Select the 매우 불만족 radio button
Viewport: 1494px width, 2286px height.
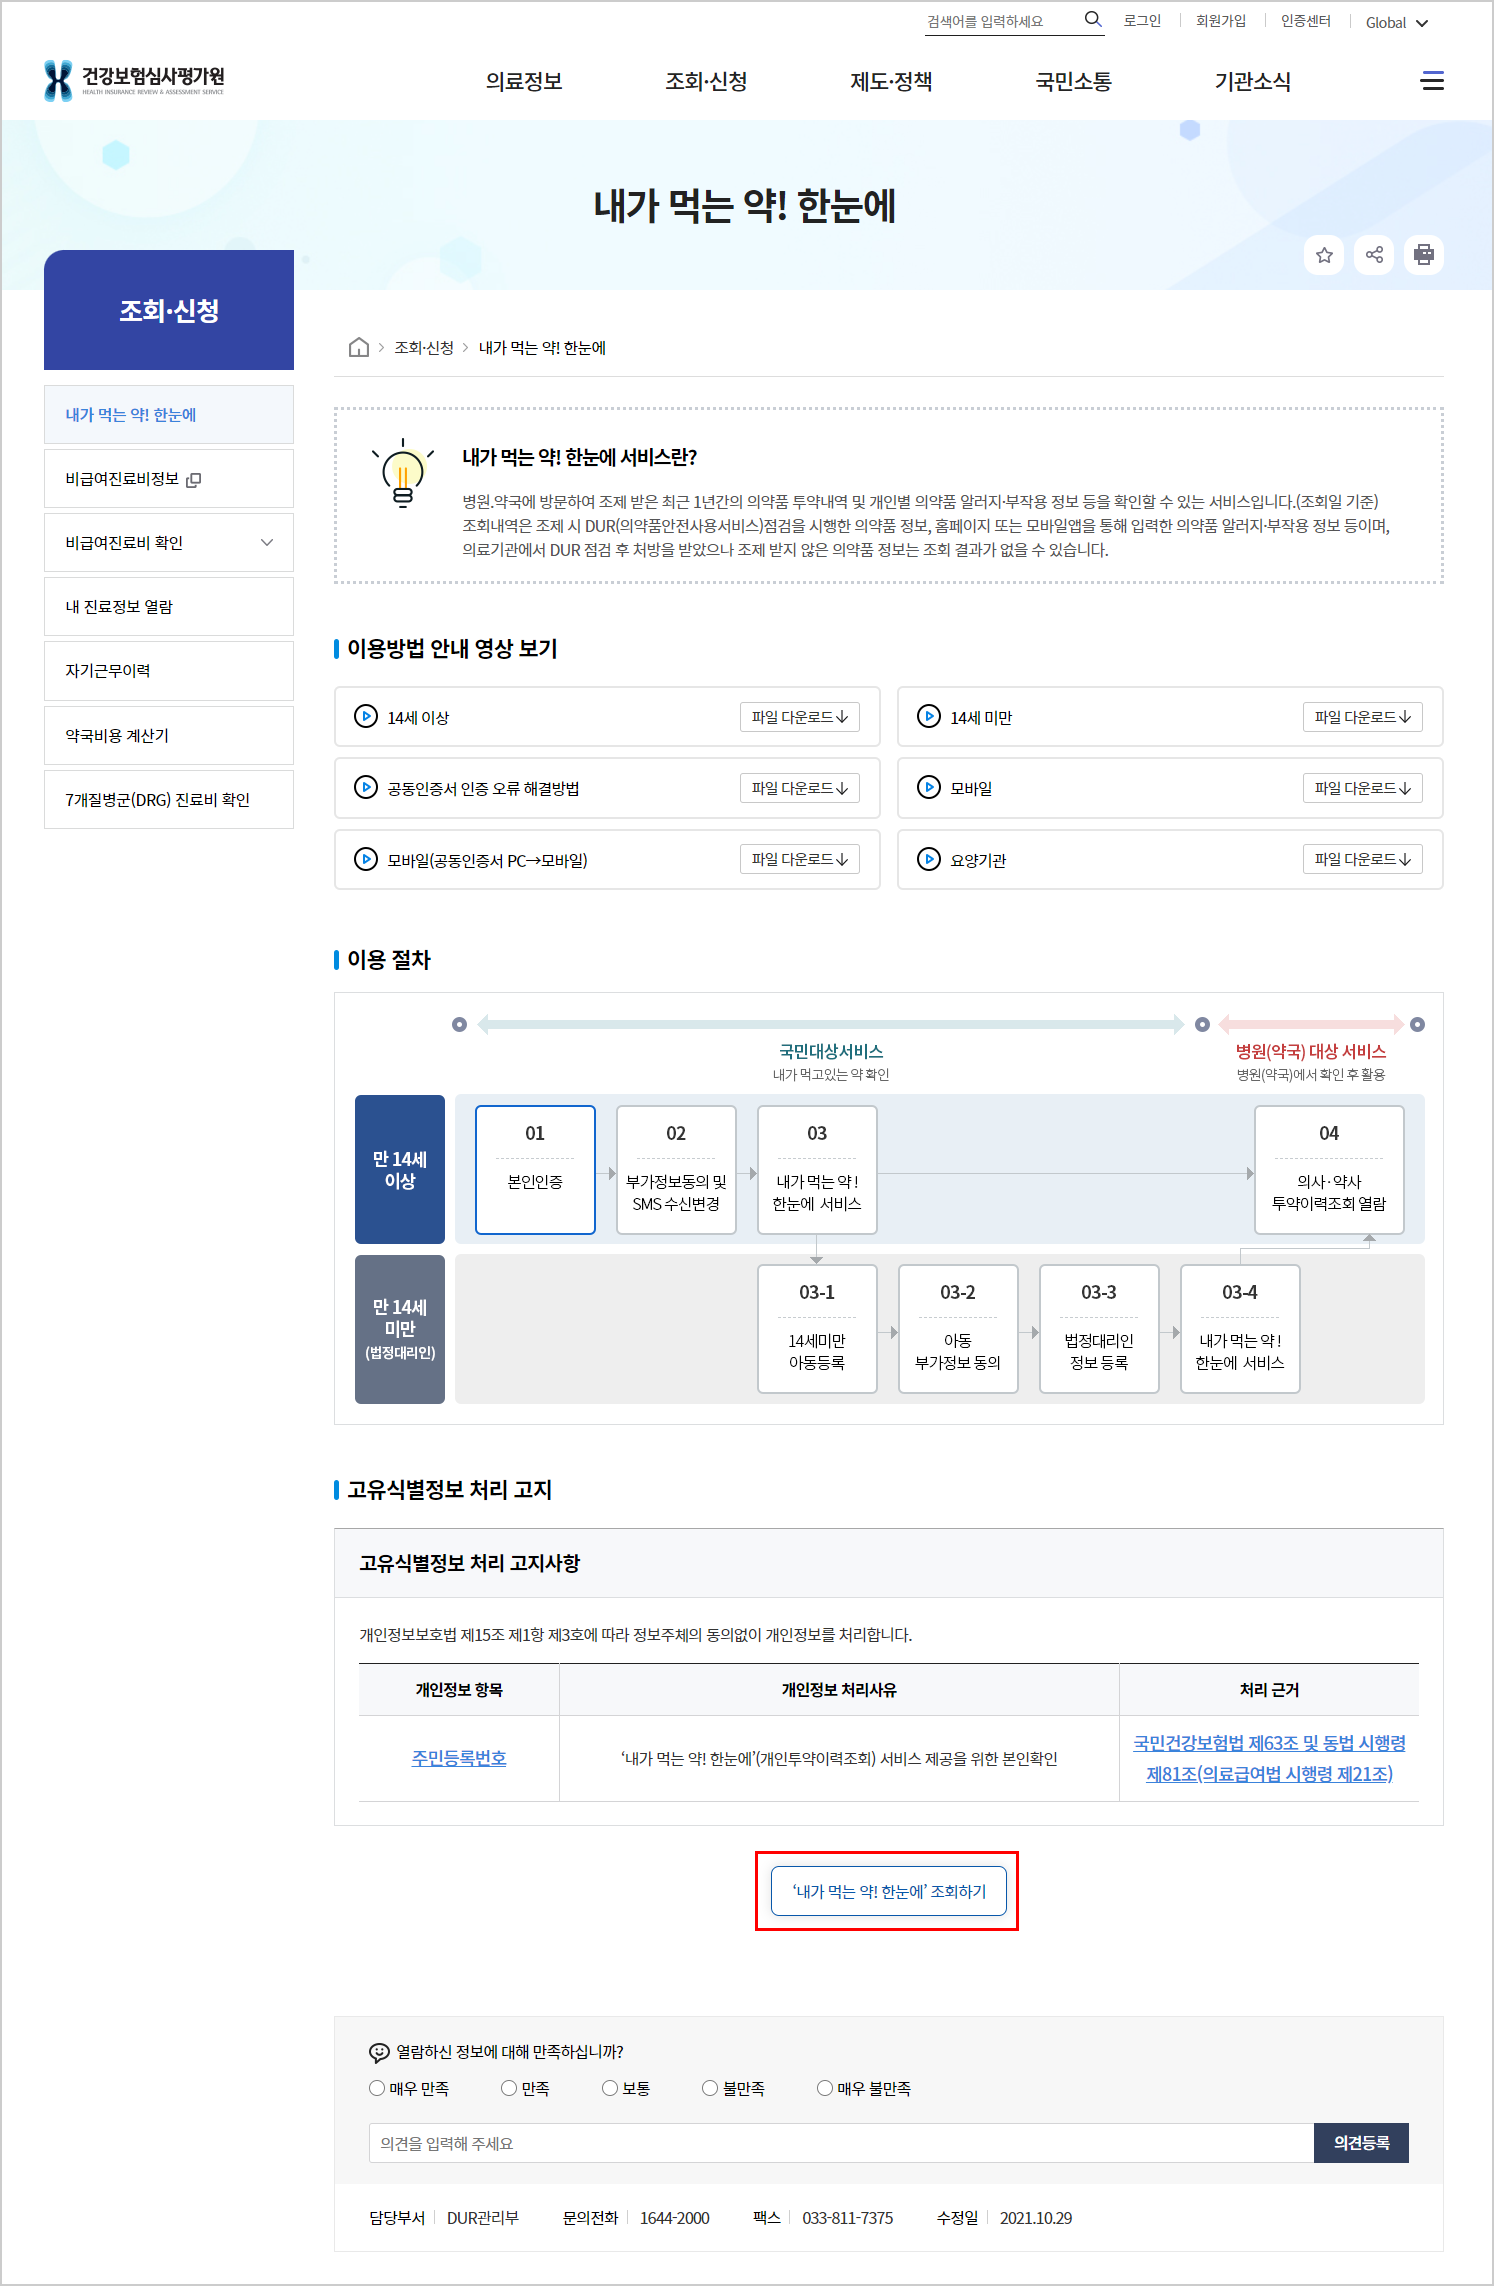825,2088
